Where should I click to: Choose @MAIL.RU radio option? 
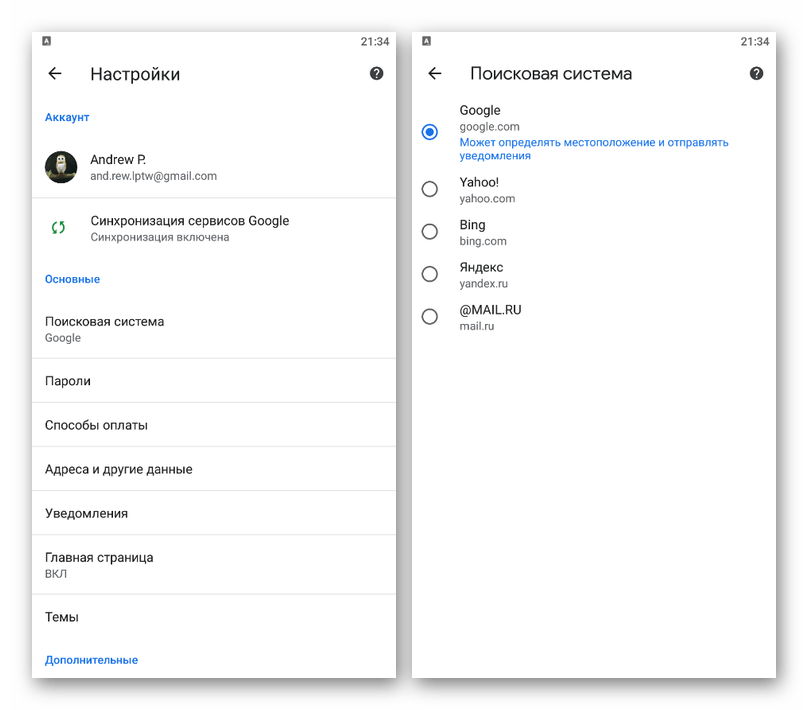click(x=430, y=316)
